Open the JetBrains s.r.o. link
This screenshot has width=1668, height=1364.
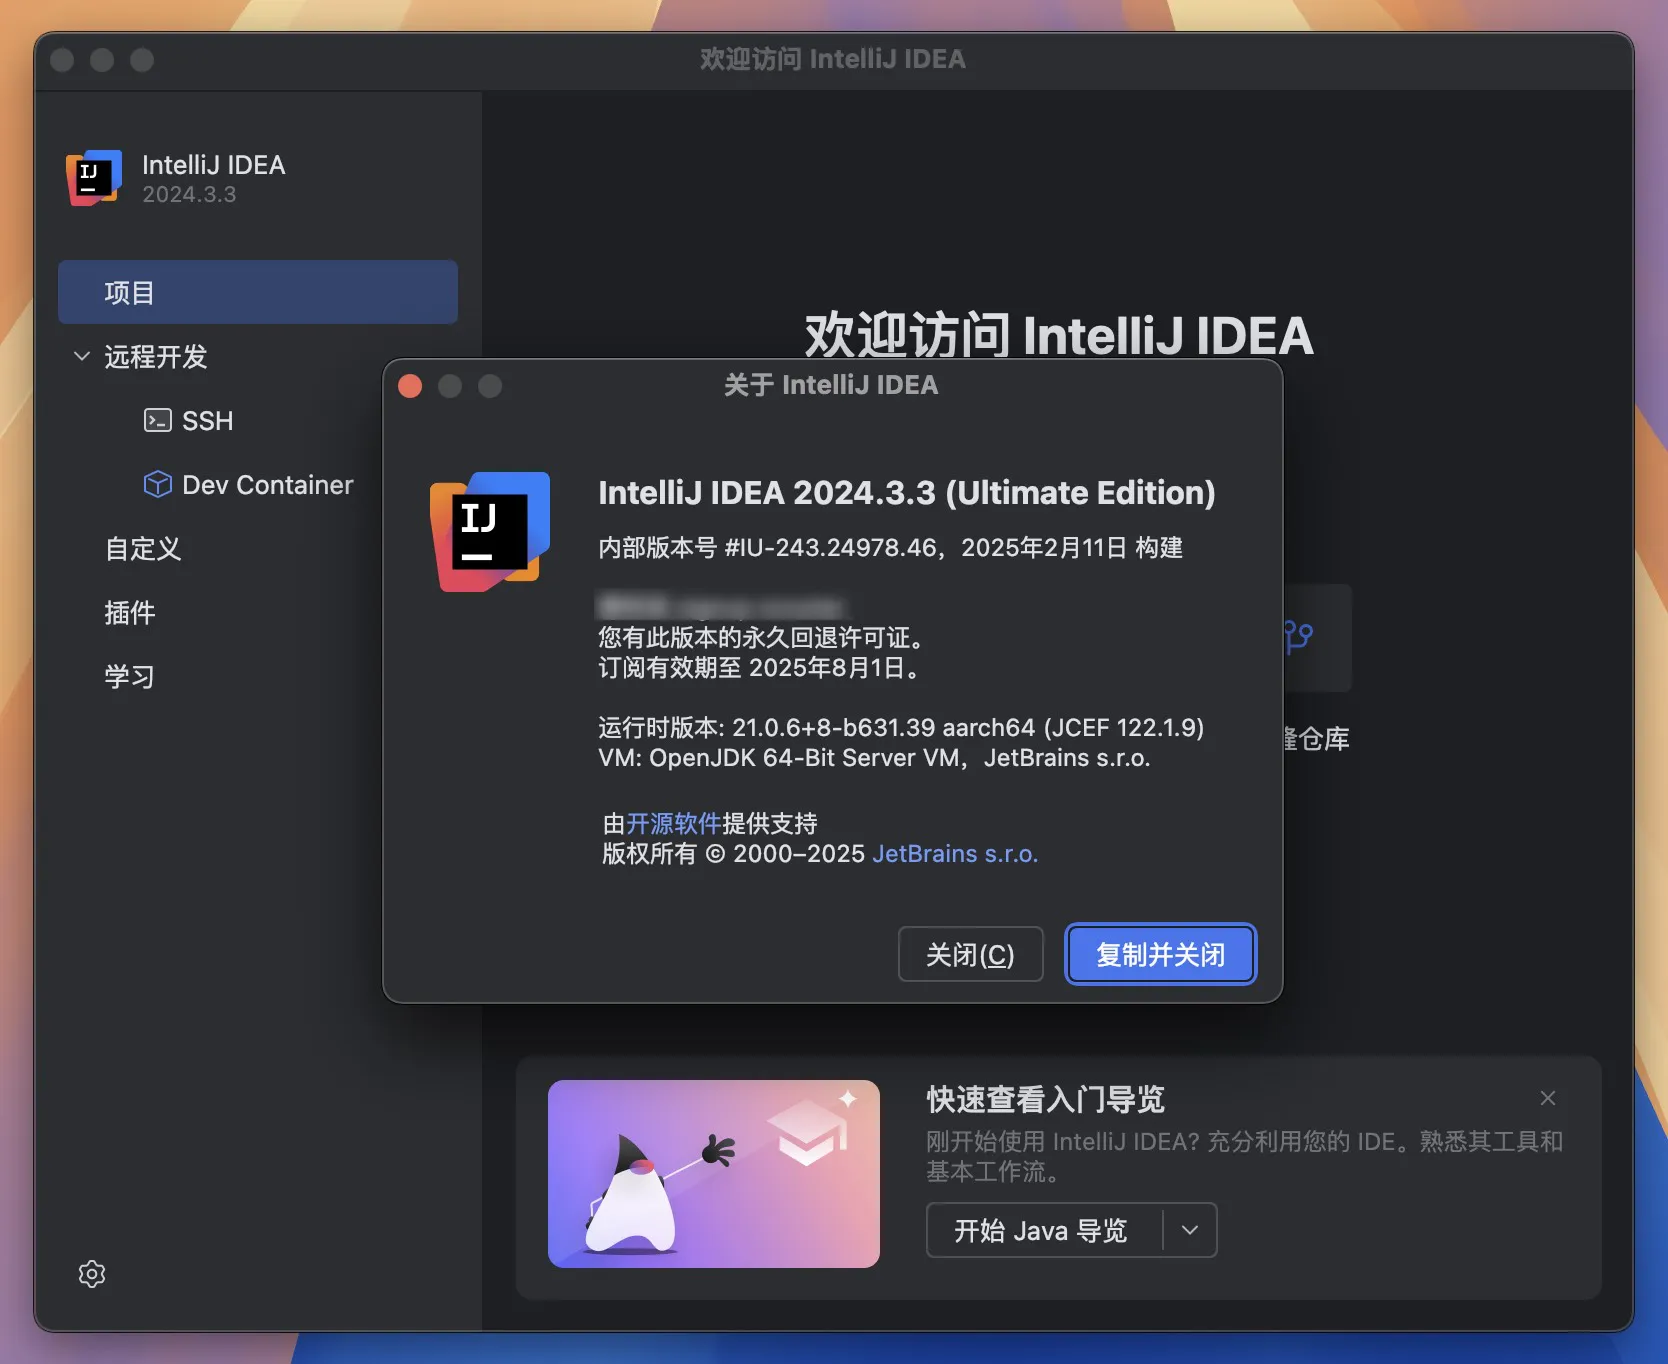coord(955,853)
